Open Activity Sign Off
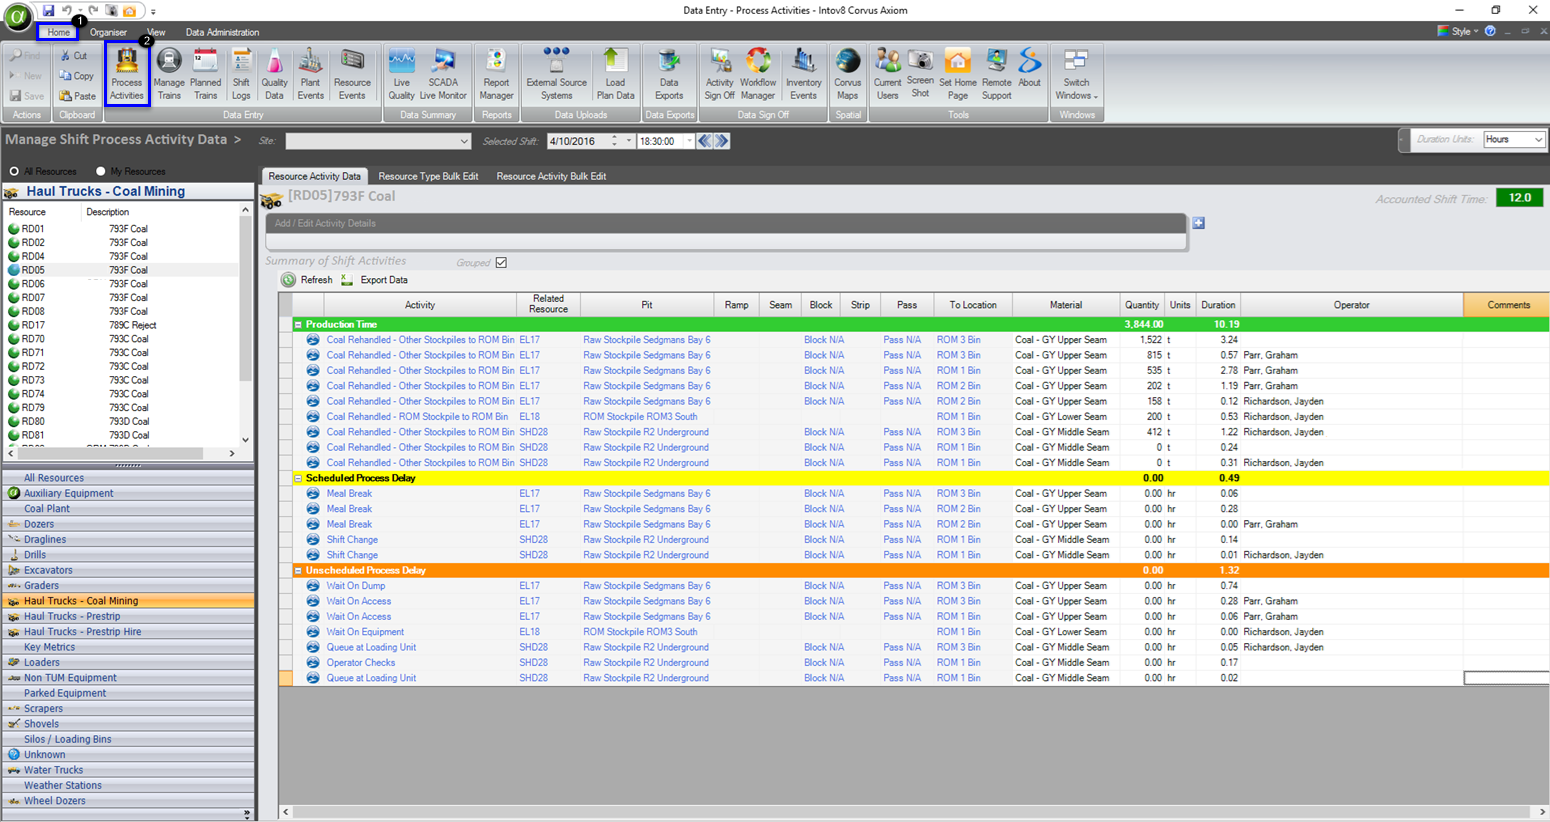The image size is (1550, 822). (720, 74)
